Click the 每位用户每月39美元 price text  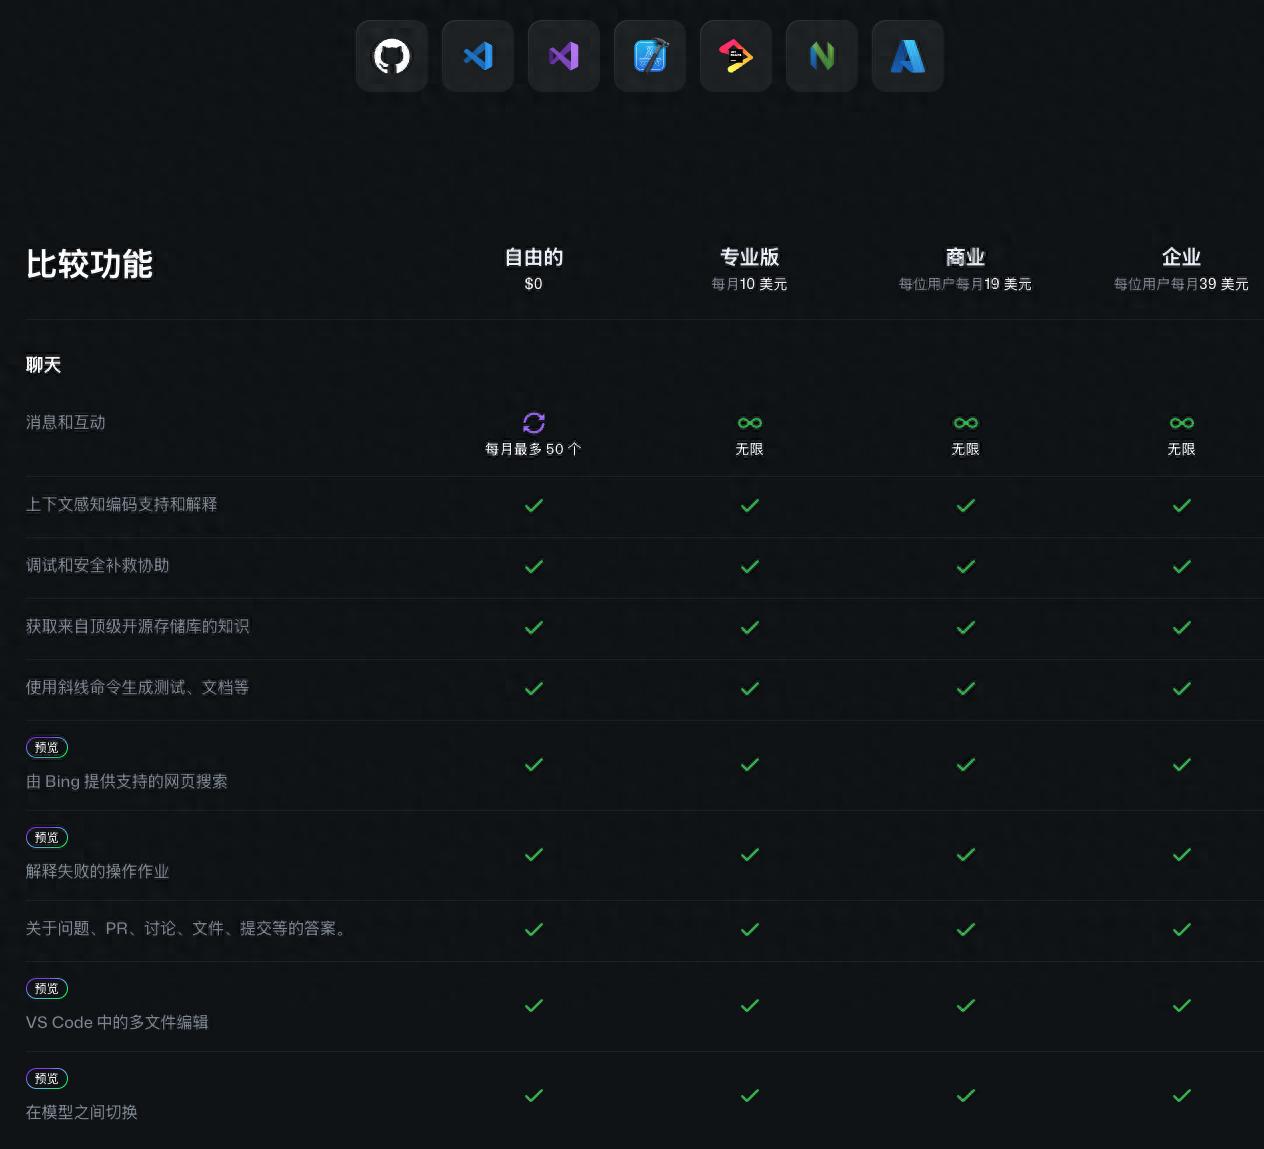click(1180, 283)
